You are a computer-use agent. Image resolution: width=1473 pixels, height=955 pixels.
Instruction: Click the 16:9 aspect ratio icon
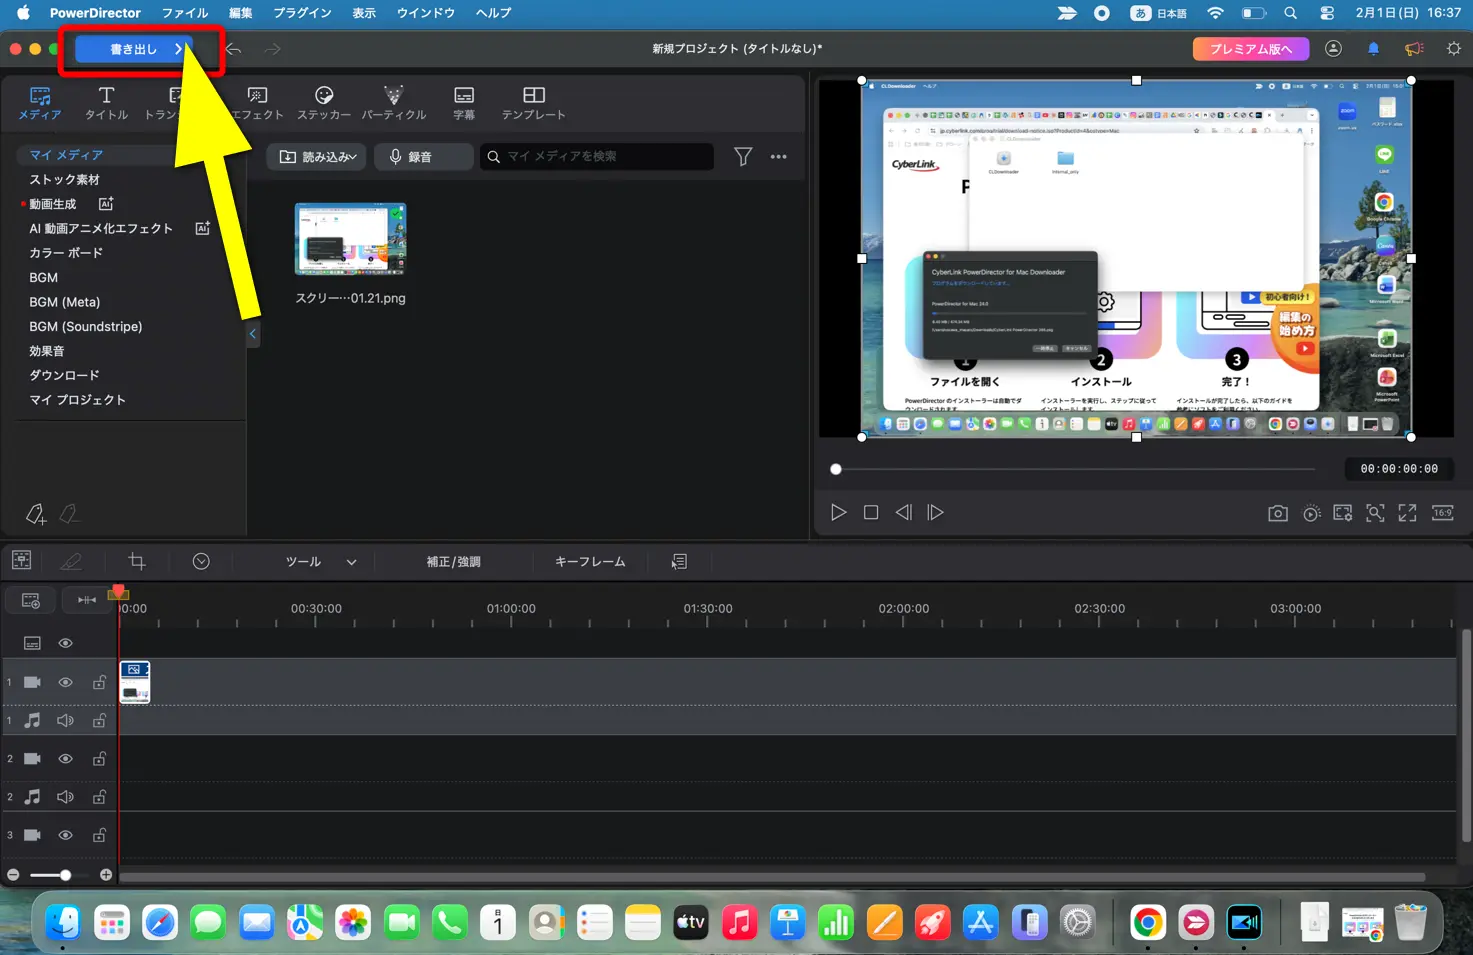pos(1442,512)
